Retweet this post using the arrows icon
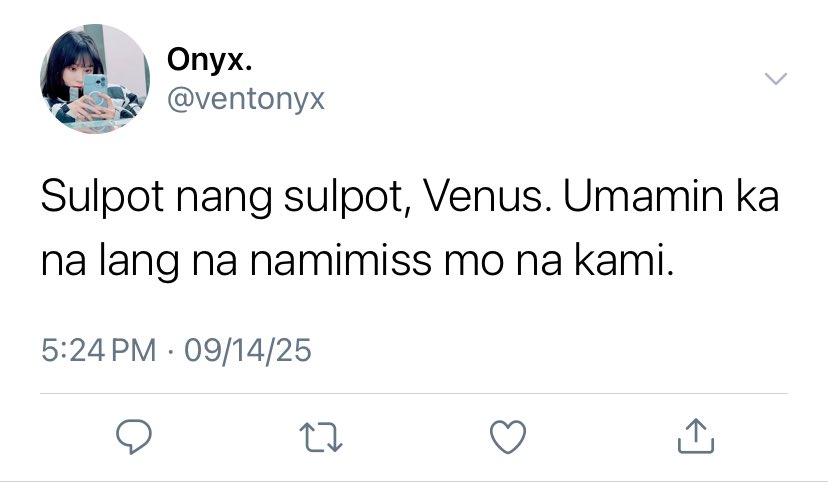The height and width of the screenshot is (482, 828). pyautogui.click(x=321, y=437)
